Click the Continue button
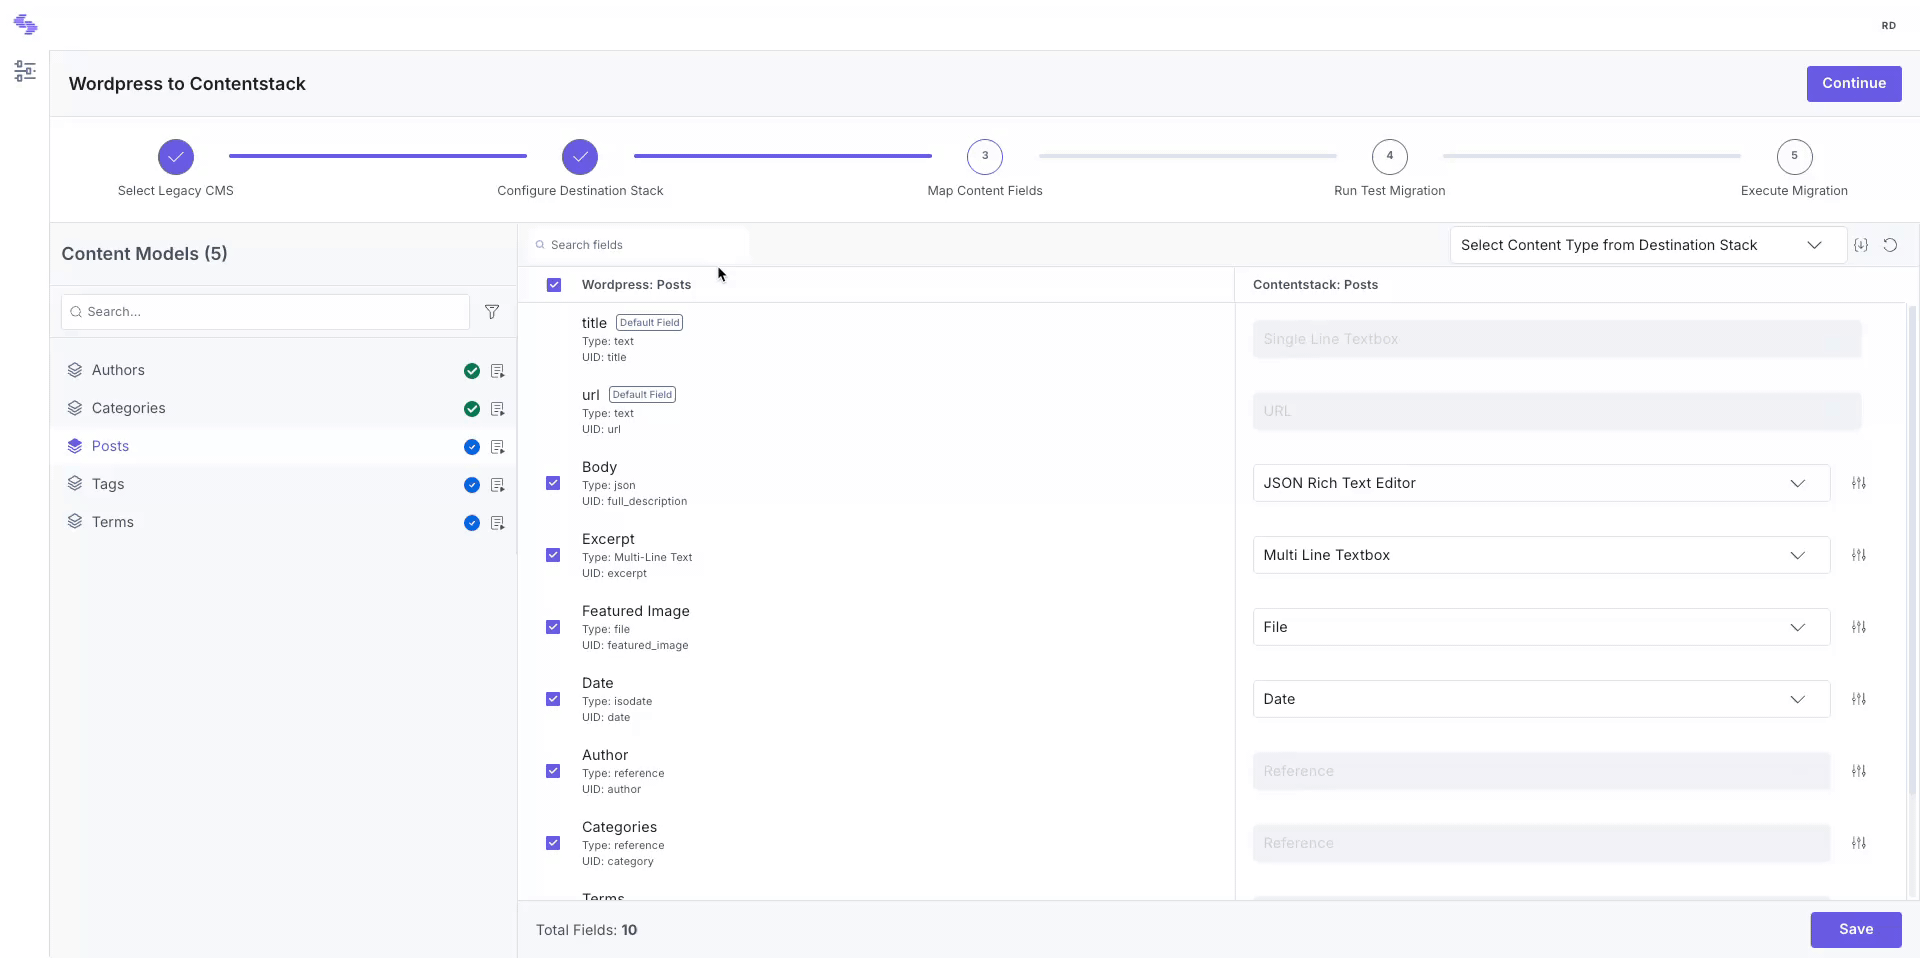Image resolution: width=1920 pixels, height=958 pixels. tap(1854, 84)
